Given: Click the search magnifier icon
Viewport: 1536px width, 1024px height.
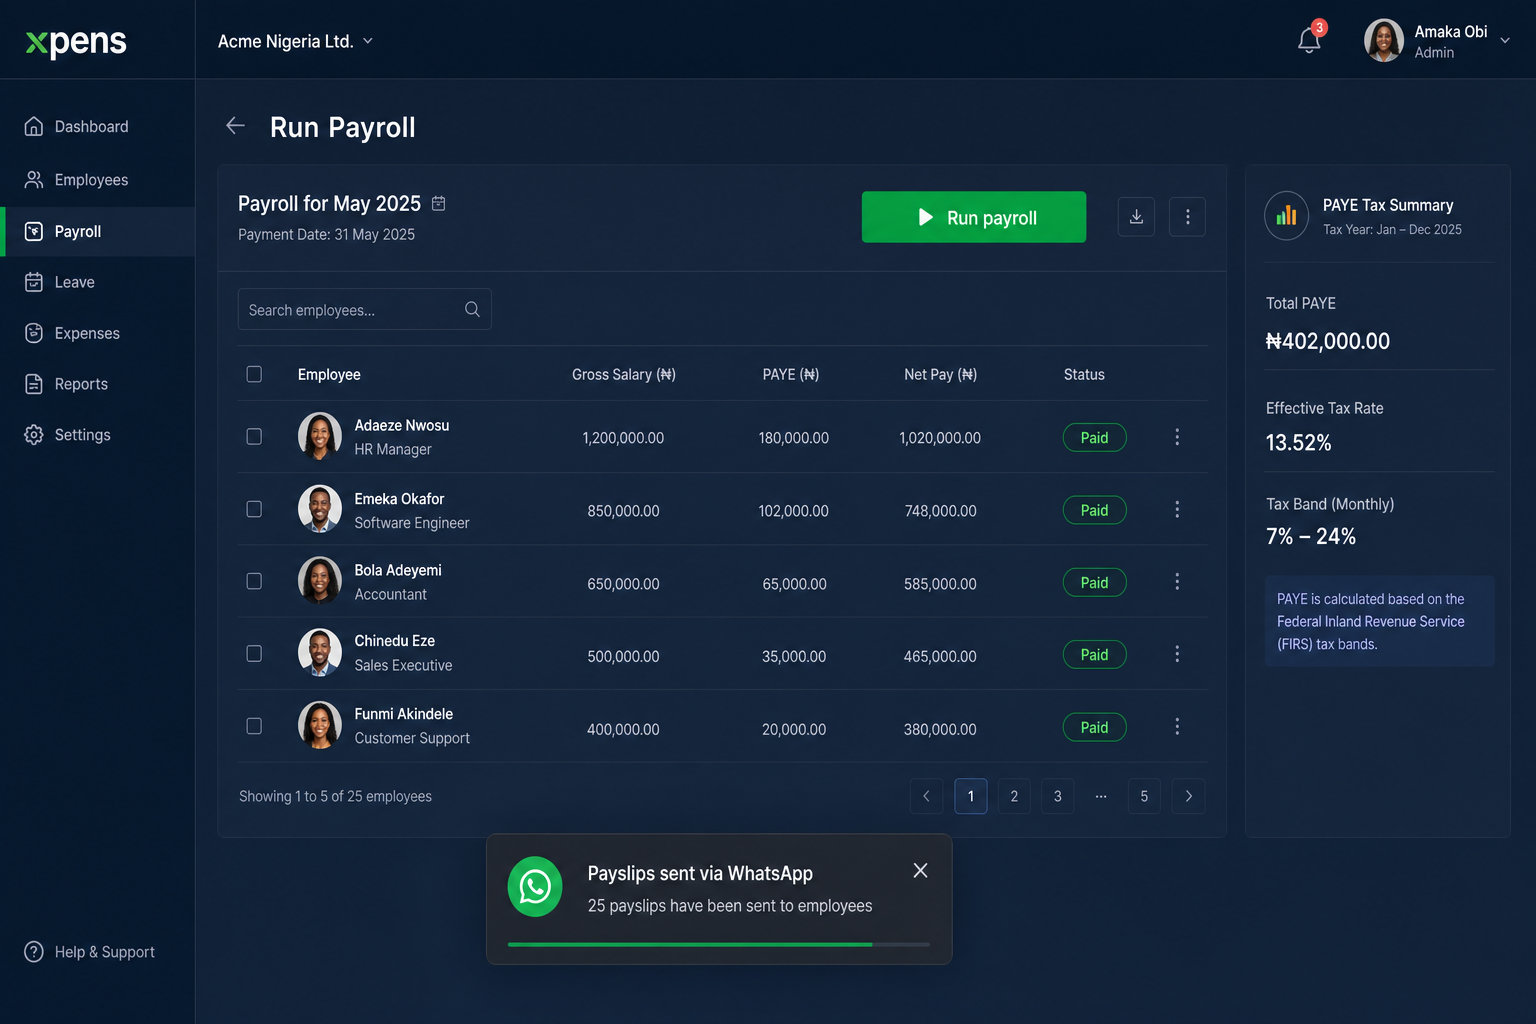Looking at the screenshot, I should [472, 310].
